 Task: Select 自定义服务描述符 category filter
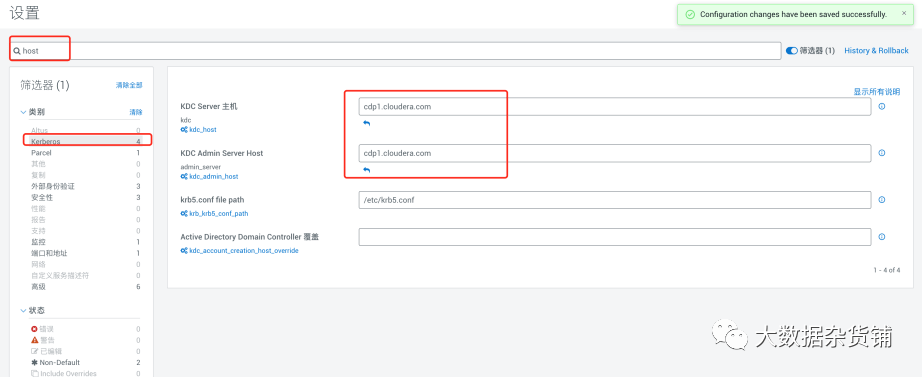[x=85, y=275]
